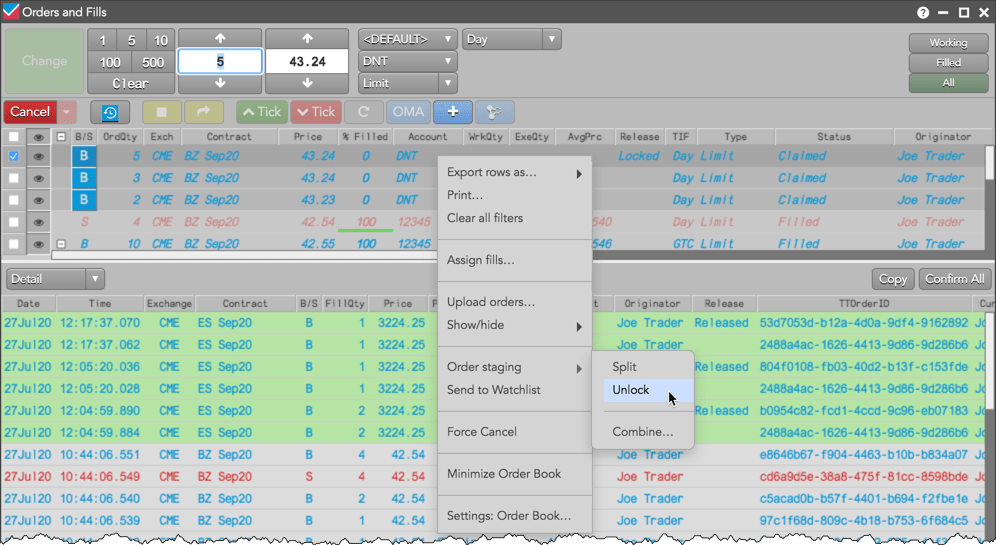Click the order routing tree icon
The image size is (996, 545).
click(x=494, y=112)
